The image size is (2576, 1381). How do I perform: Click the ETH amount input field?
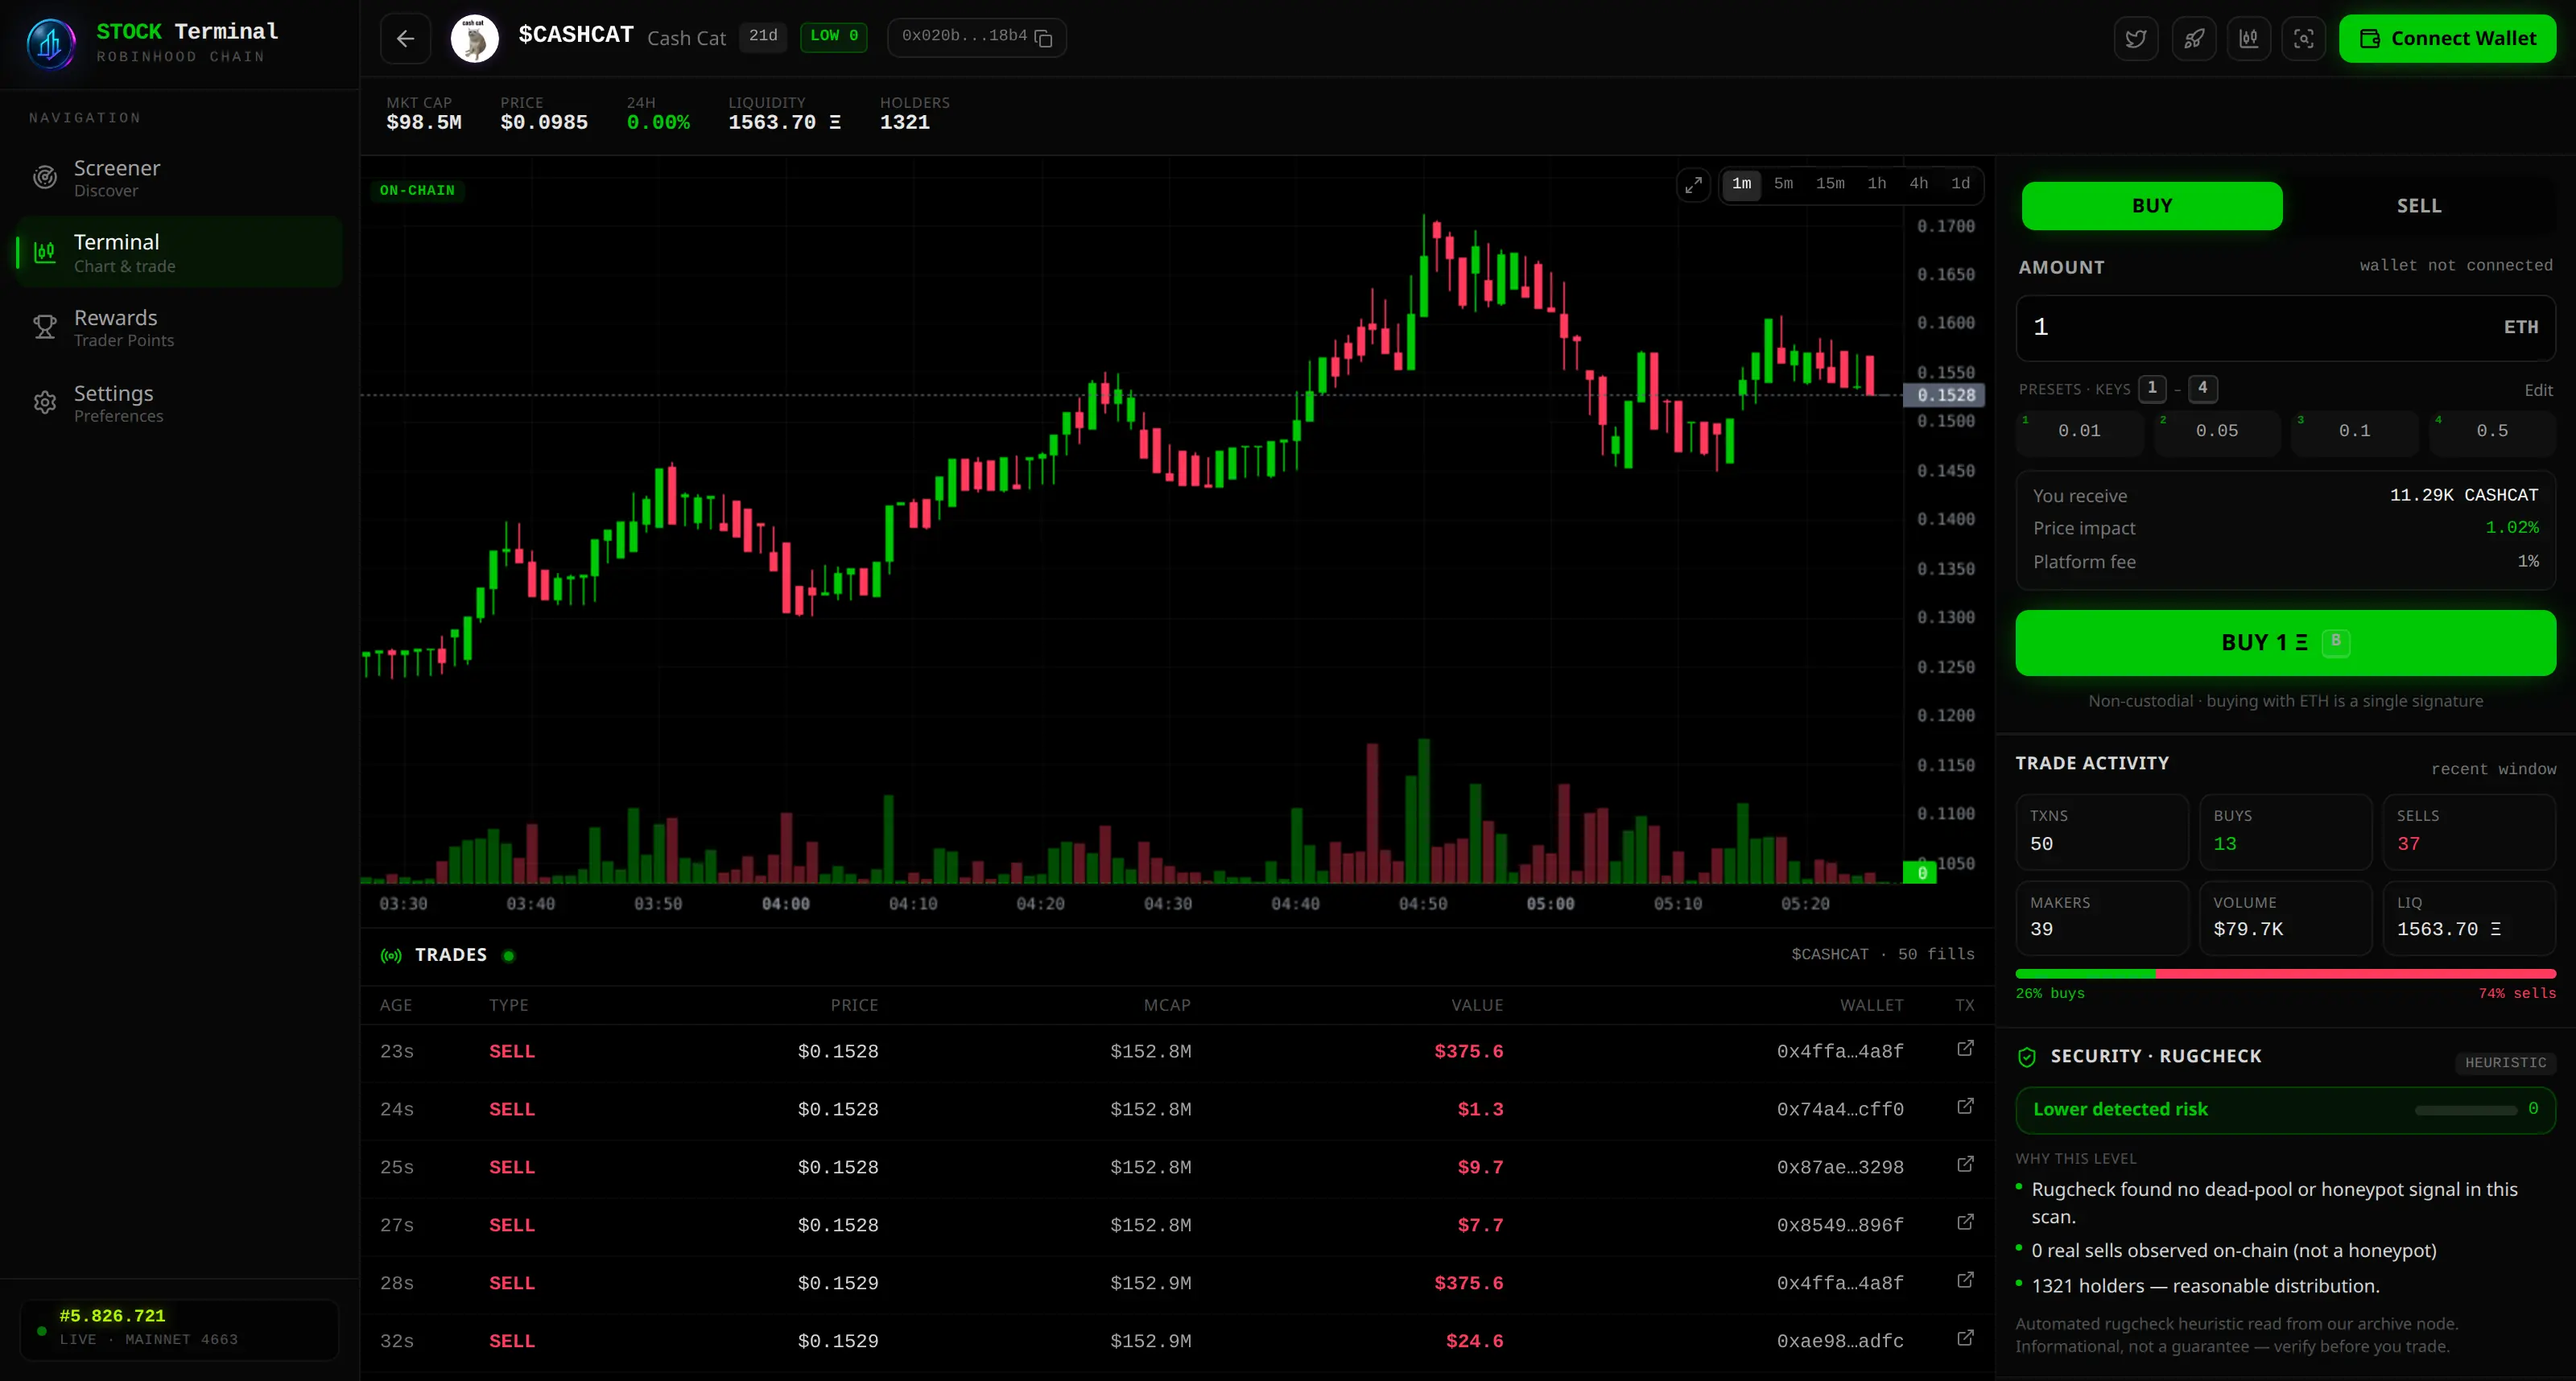coord(2285,328)
